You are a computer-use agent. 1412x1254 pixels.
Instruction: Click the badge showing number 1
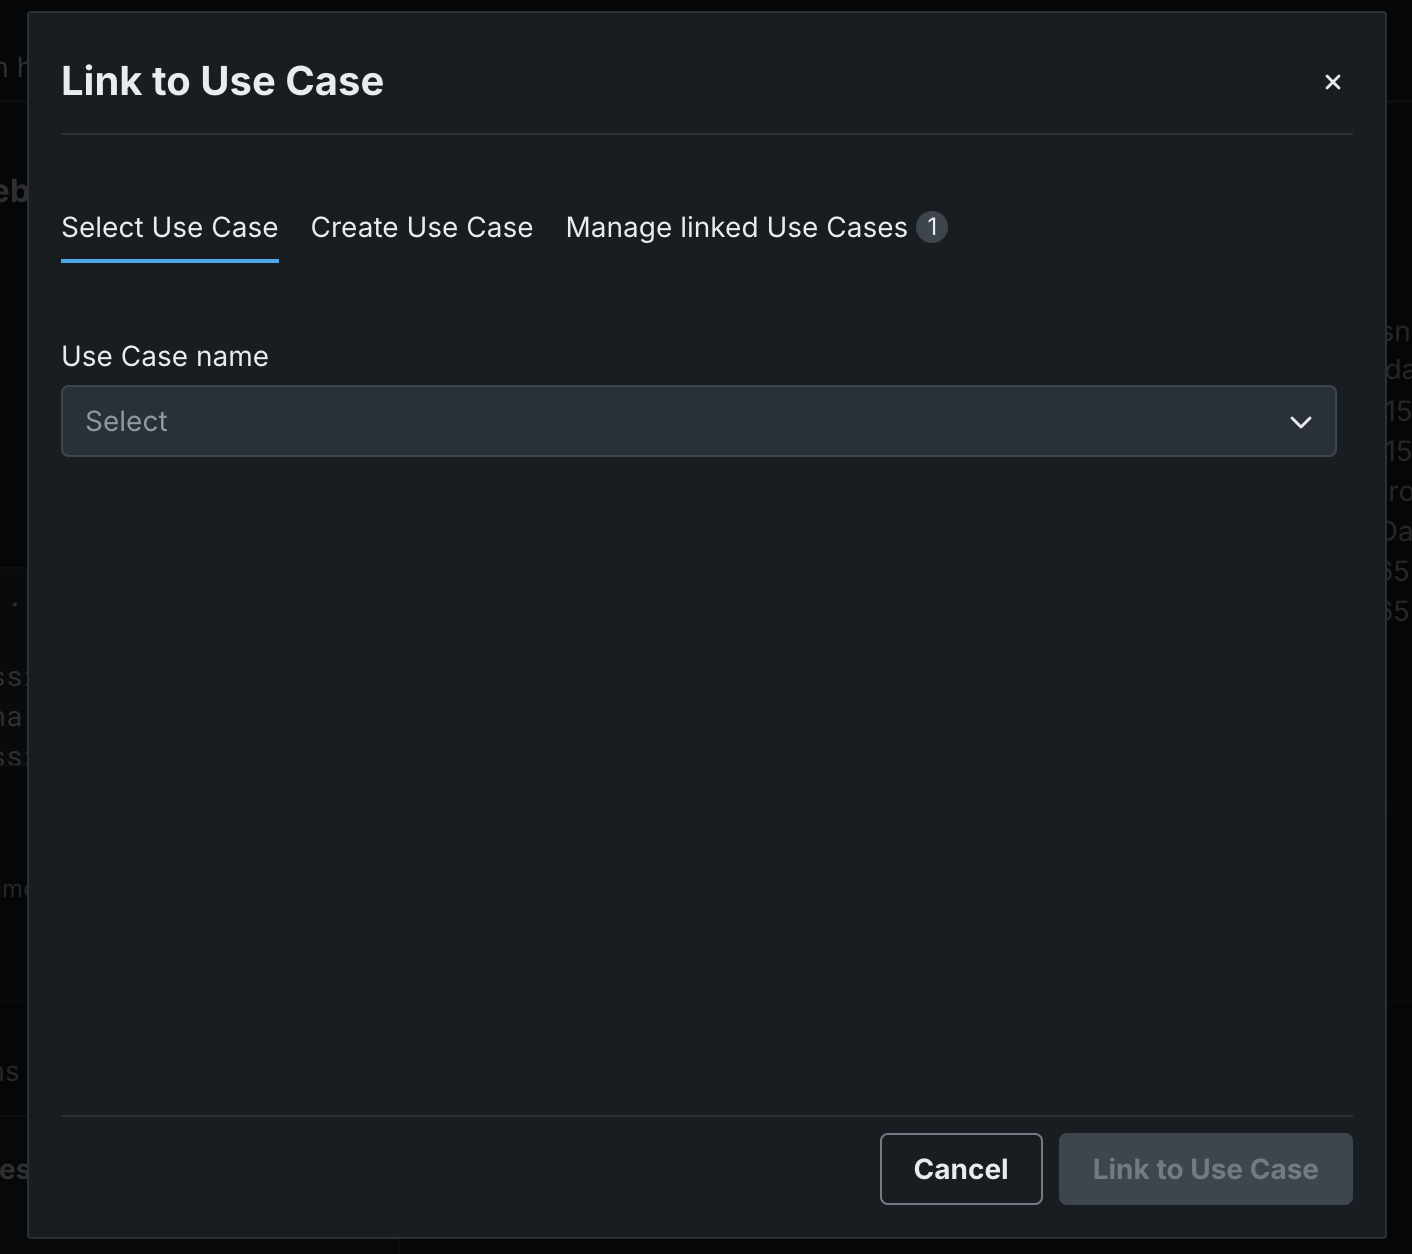pos(932,227)
